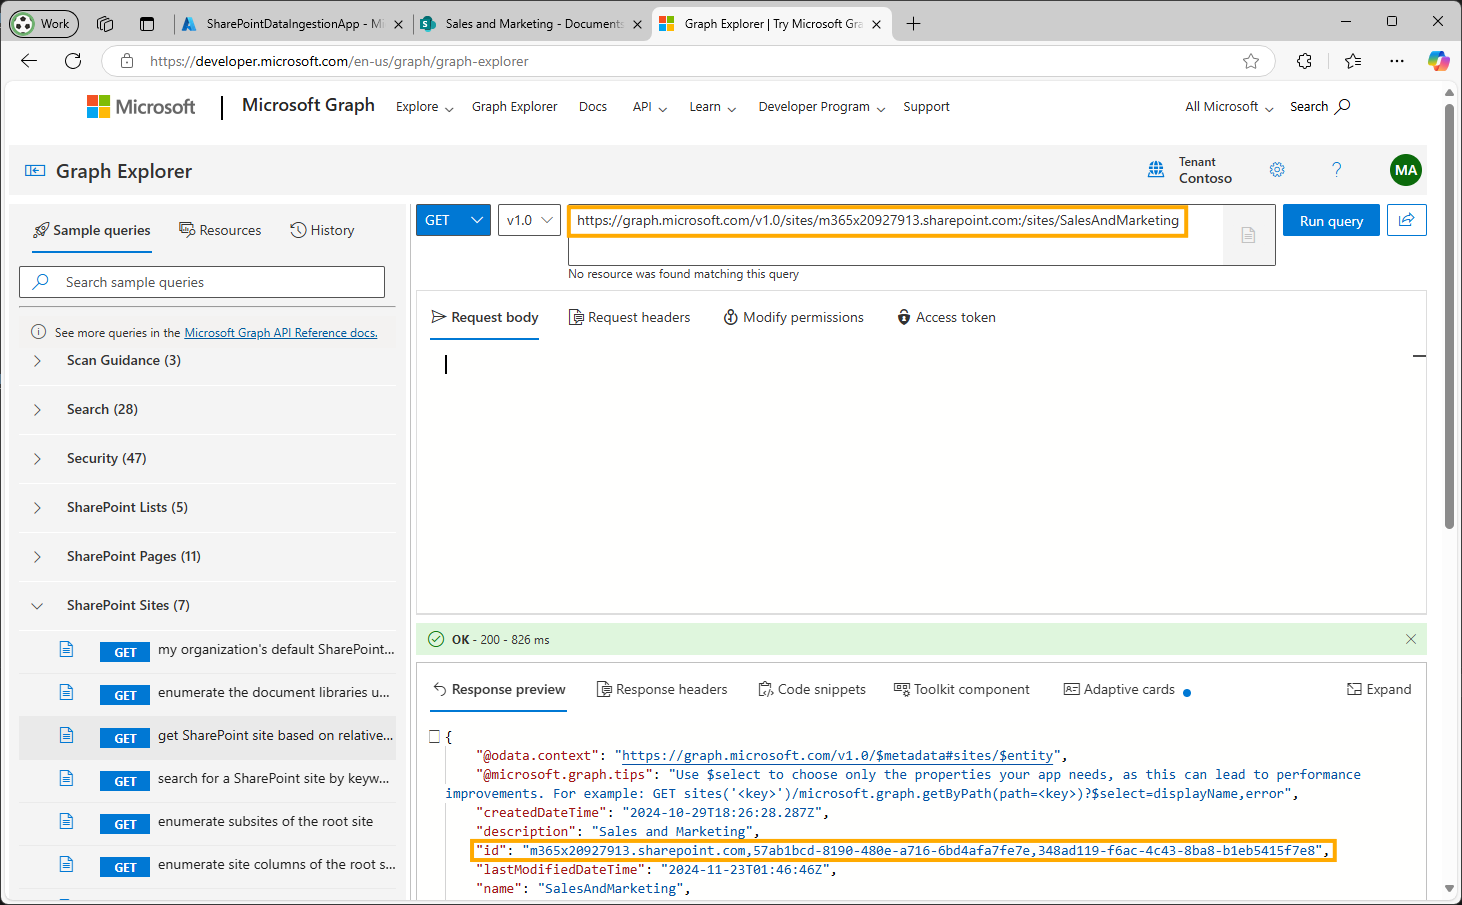This screenshot has height=905, width=1462.
Task: Click the search icon in Sample queries box
Action: coord(39,282)
